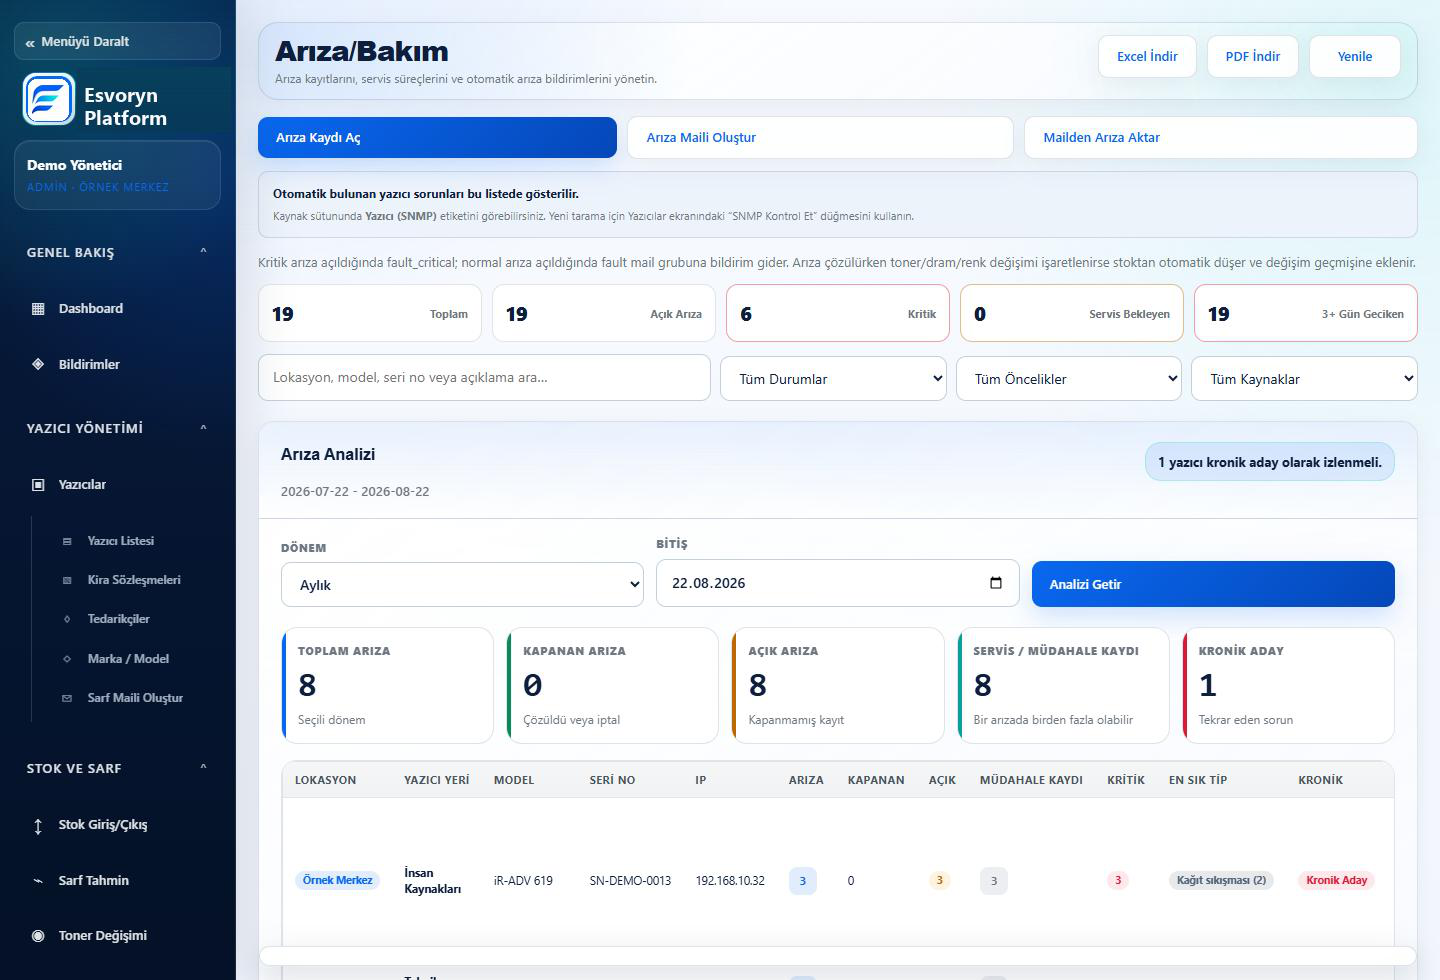Click the Kira Sözleşmeleri icon
Screen dimensions: 1440x980
tap(67, 580)
